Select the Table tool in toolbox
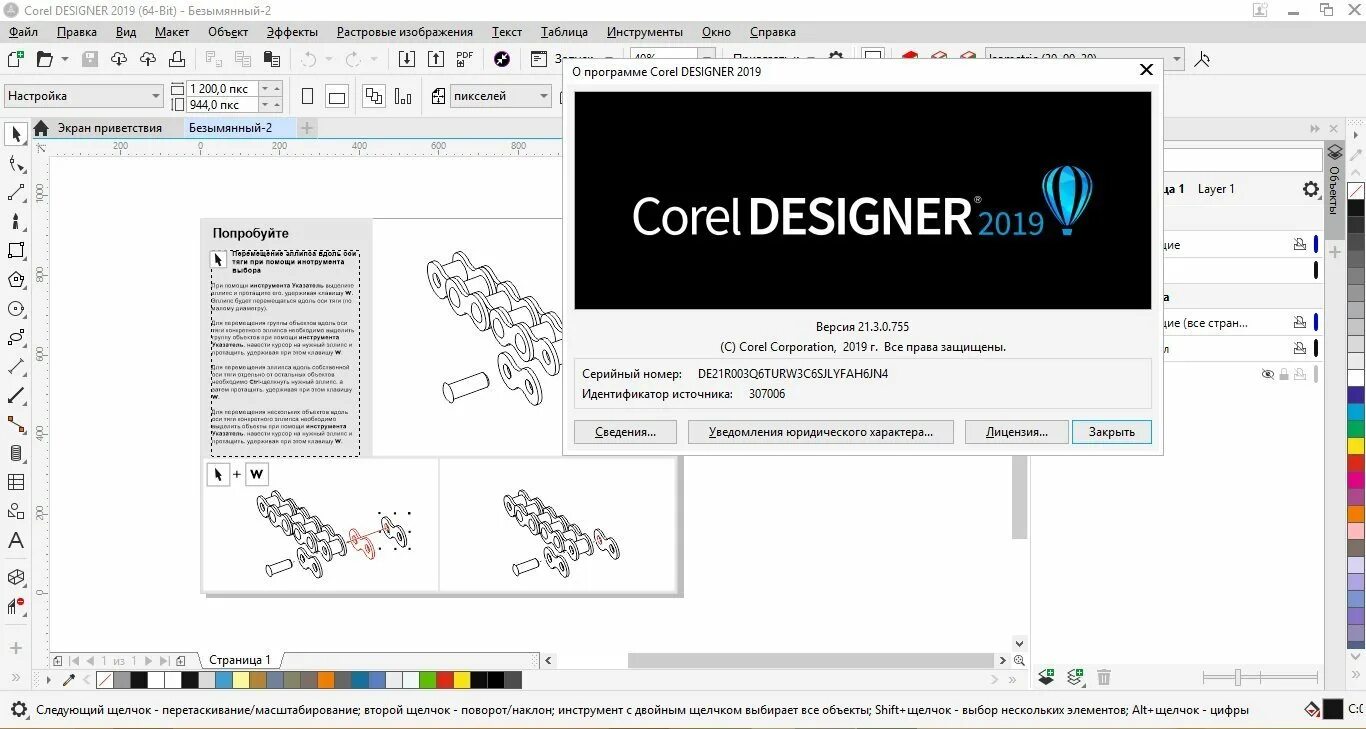 [16, 482]
